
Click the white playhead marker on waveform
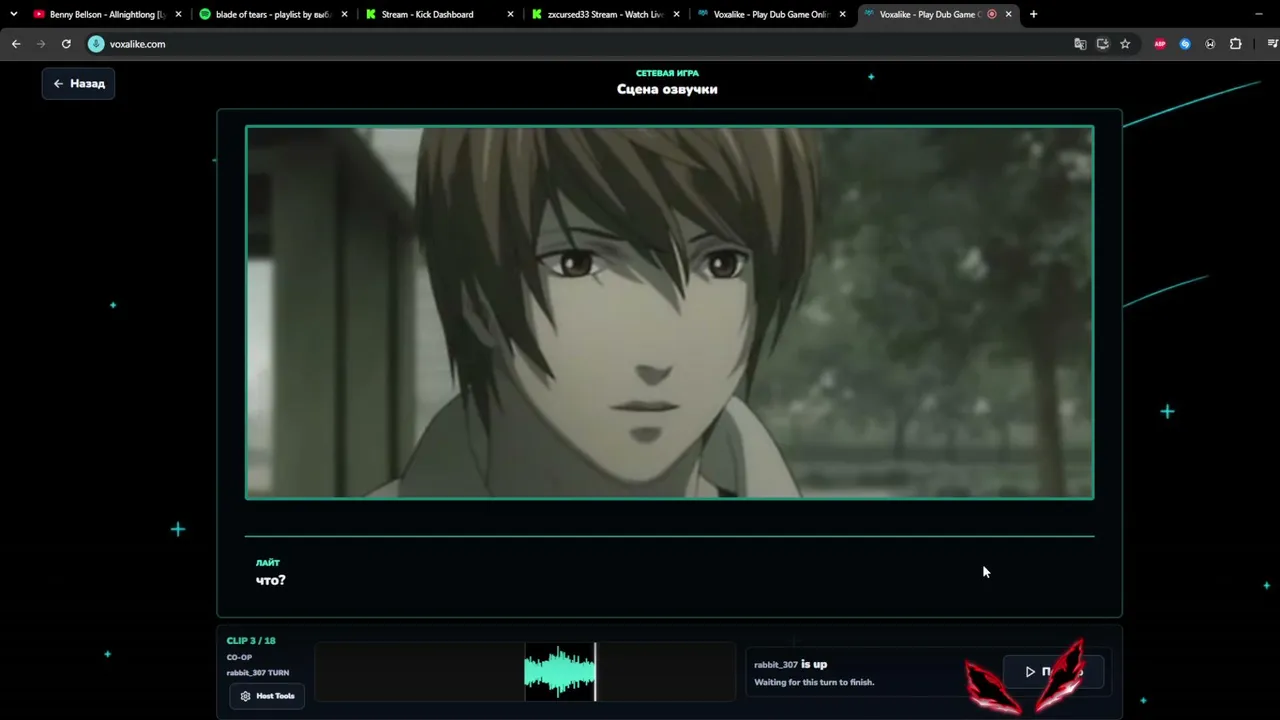pyautogui.click(x=595, y=672)
